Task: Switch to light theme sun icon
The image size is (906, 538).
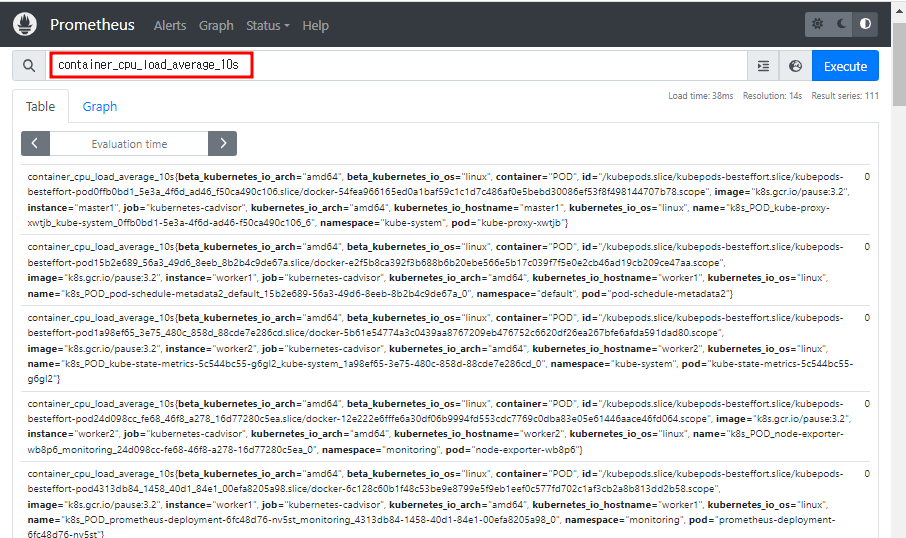Action: (818, 24)
